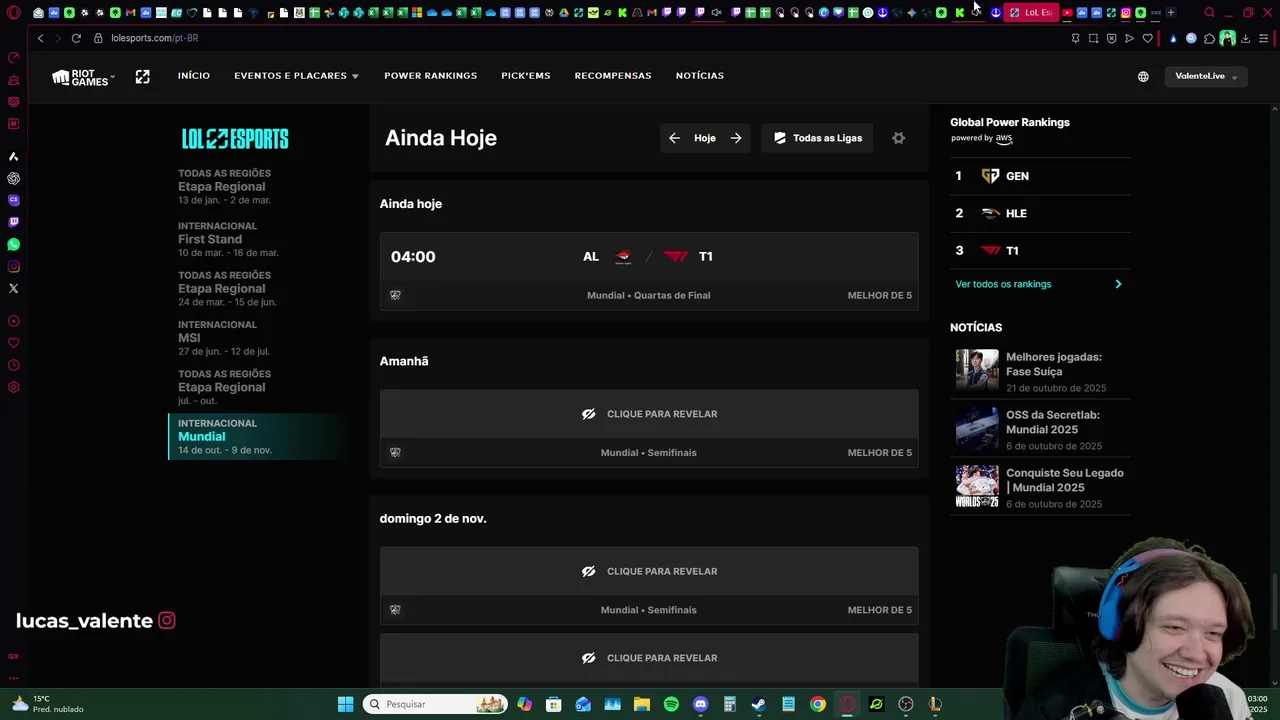Click the browser back arrow

click(x=40, y=38)
